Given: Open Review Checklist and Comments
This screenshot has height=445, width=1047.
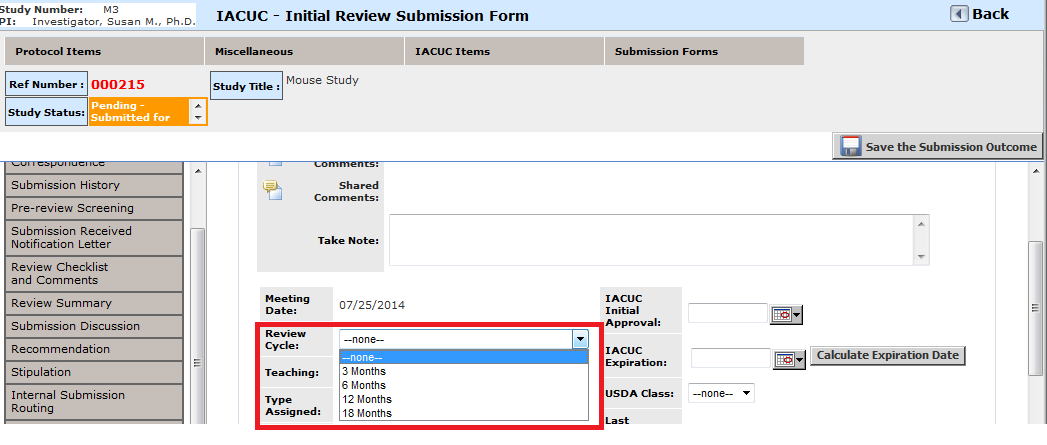Looking at the screenshot, I should (93, 273).
